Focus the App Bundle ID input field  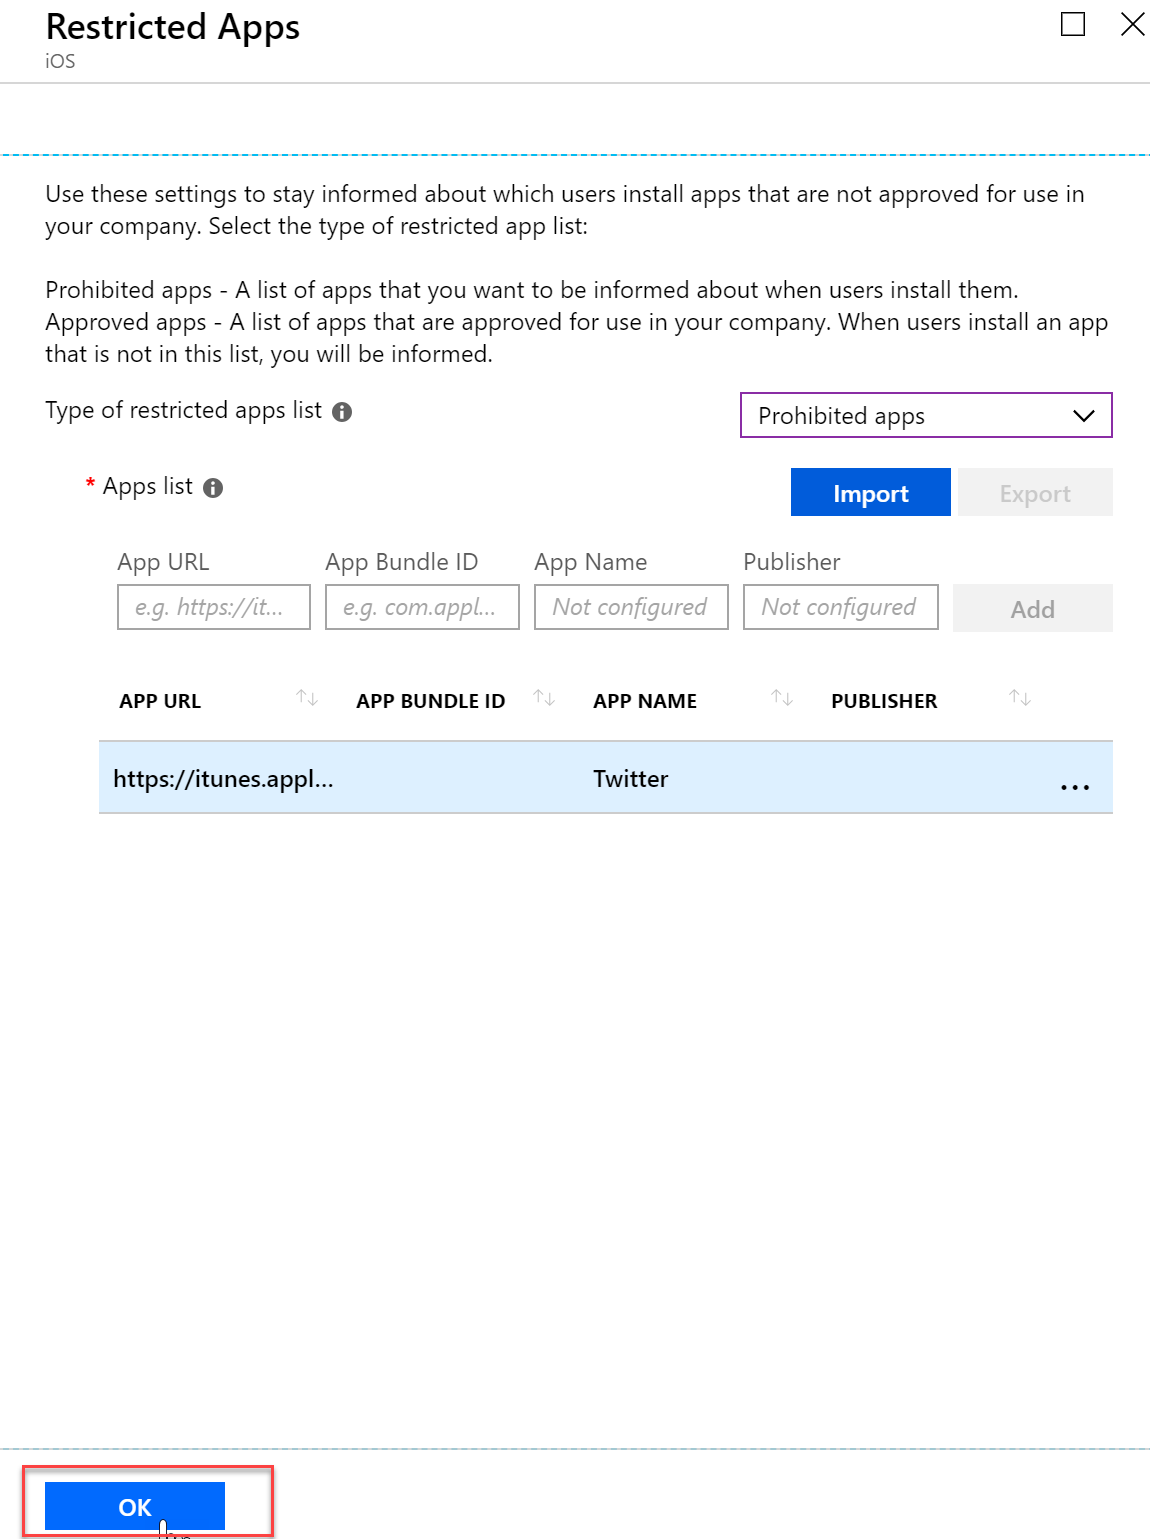[x=422, y=607]
